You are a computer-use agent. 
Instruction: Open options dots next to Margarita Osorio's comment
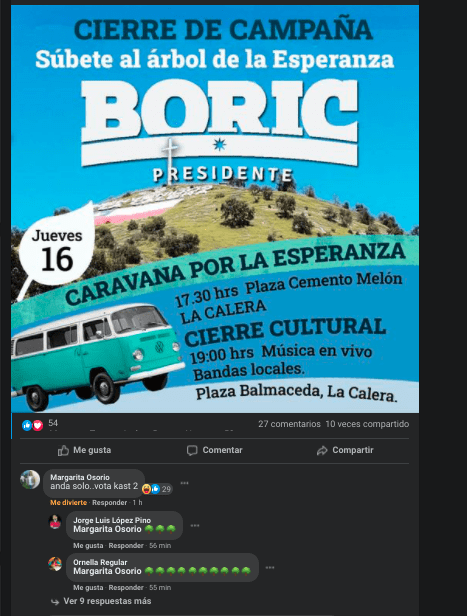pyautogui.click(x=184, y=483)
